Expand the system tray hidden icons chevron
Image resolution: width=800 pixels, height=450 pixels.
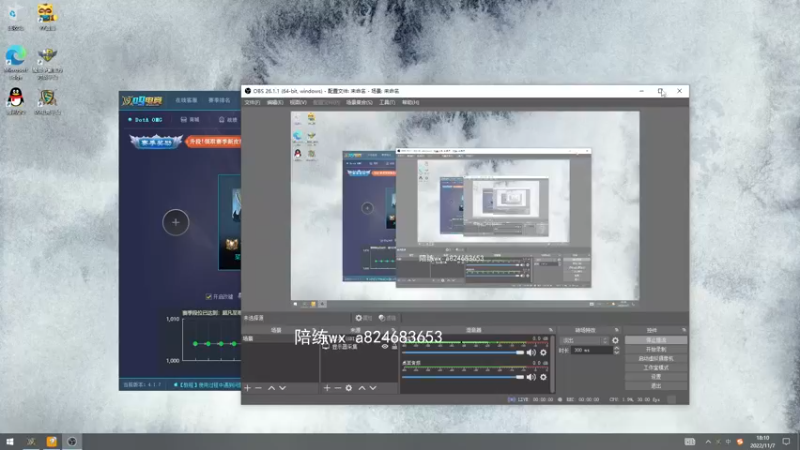(x=708, y=442)
